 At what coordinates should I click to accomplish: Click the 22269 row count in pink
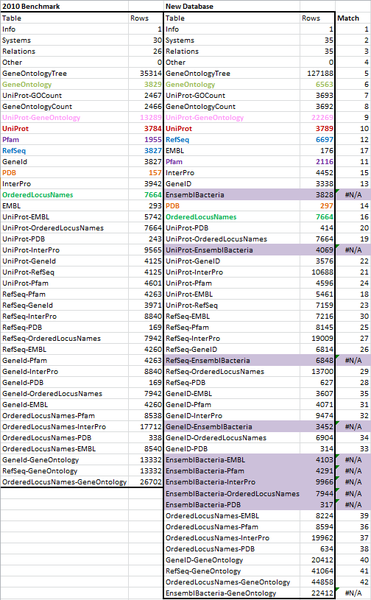coord(317,117)
